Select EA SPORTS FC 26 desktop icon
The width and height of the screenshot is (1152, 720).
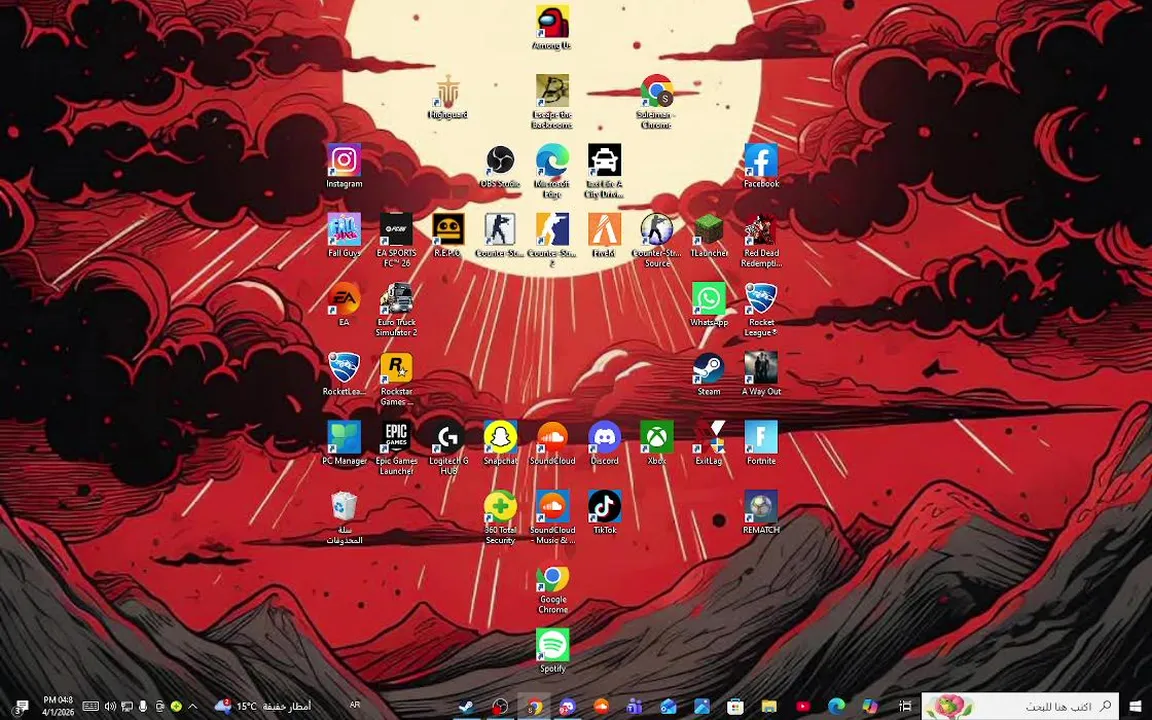(x=396, y=240)
